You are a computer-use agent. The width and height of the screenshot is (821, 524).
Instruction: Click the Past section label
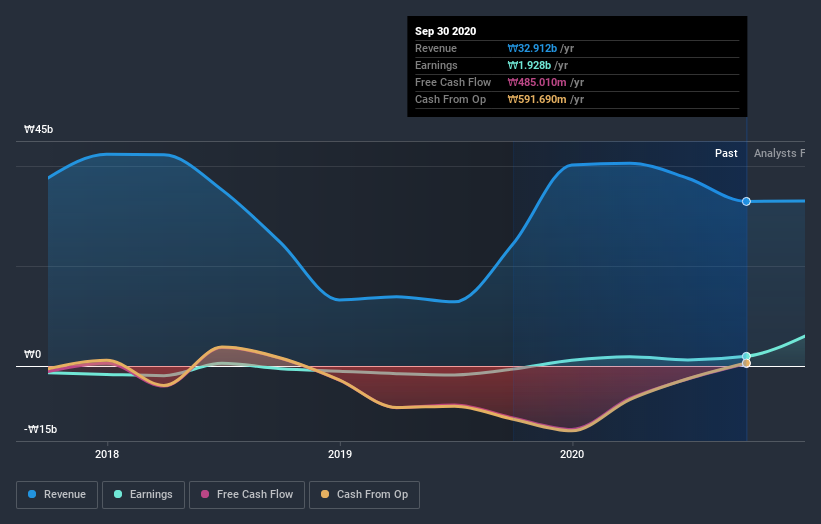(726, 153)
